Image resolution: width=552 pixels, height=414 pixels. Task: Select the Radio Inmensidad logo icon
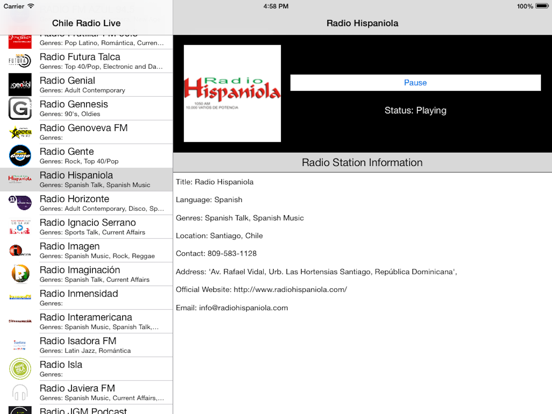coord(20,297)
